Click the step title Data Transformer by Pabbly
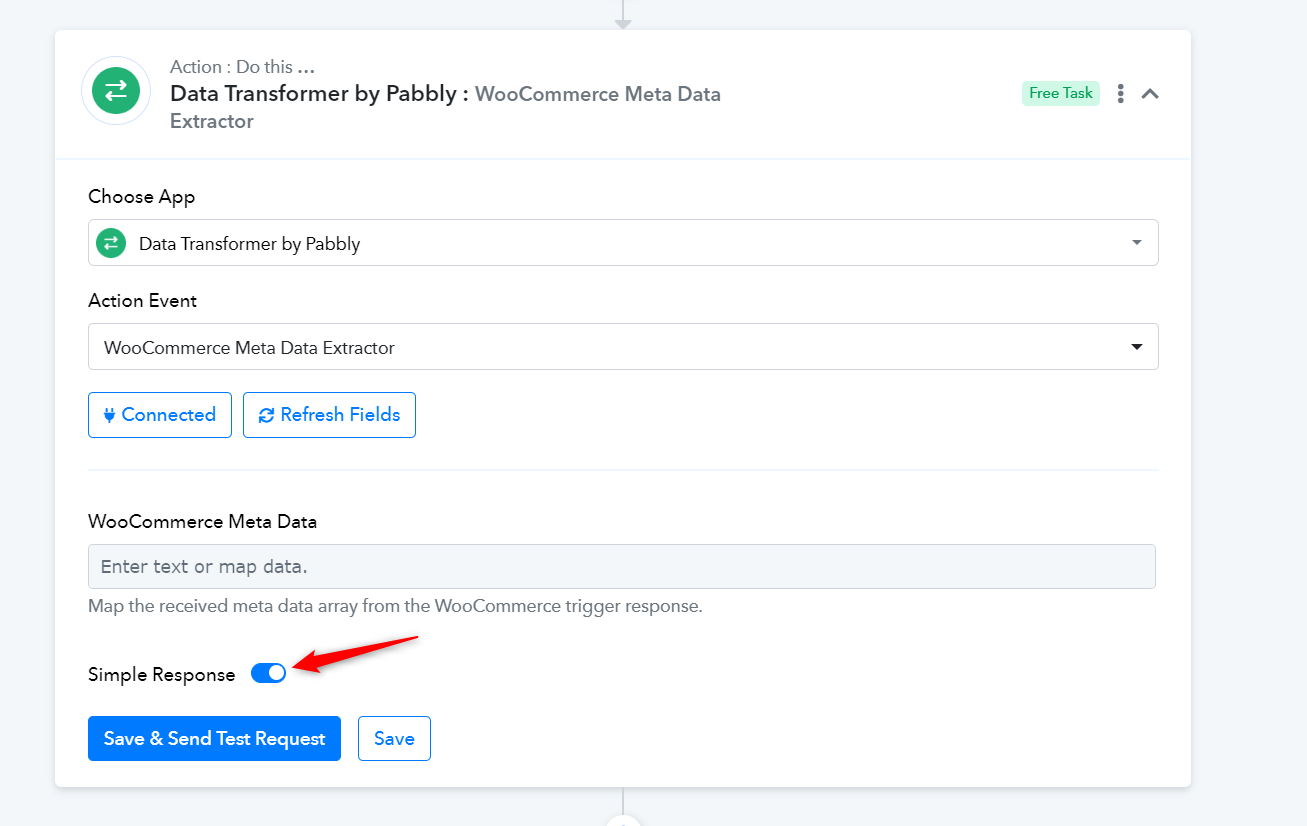Image resolution: width=1307 pixels, height=826 pixels. point(320,94)
